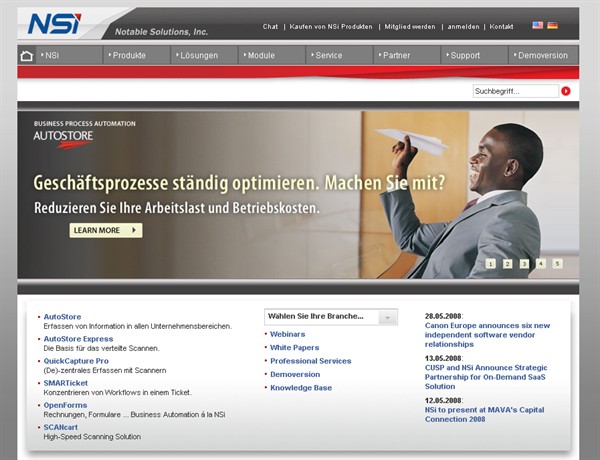Viewport: 600px width, 460px height.
Task: Click in the Suchbegriff search field
Action: [514, 91]
